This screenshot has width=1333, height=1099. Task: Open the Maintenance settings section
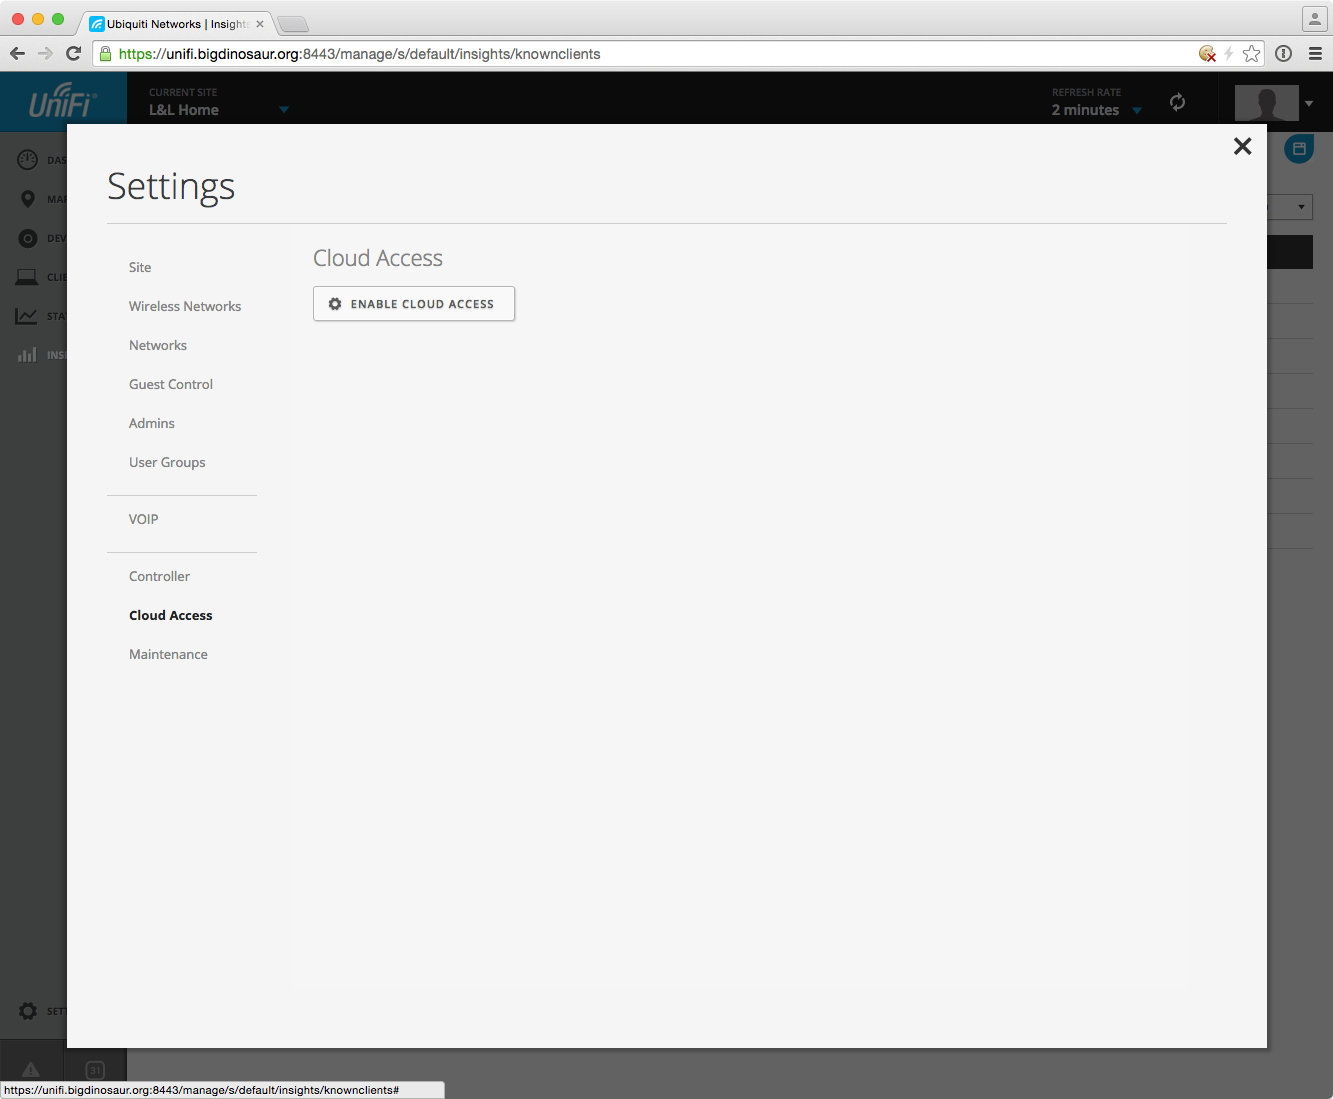point(168,654)
